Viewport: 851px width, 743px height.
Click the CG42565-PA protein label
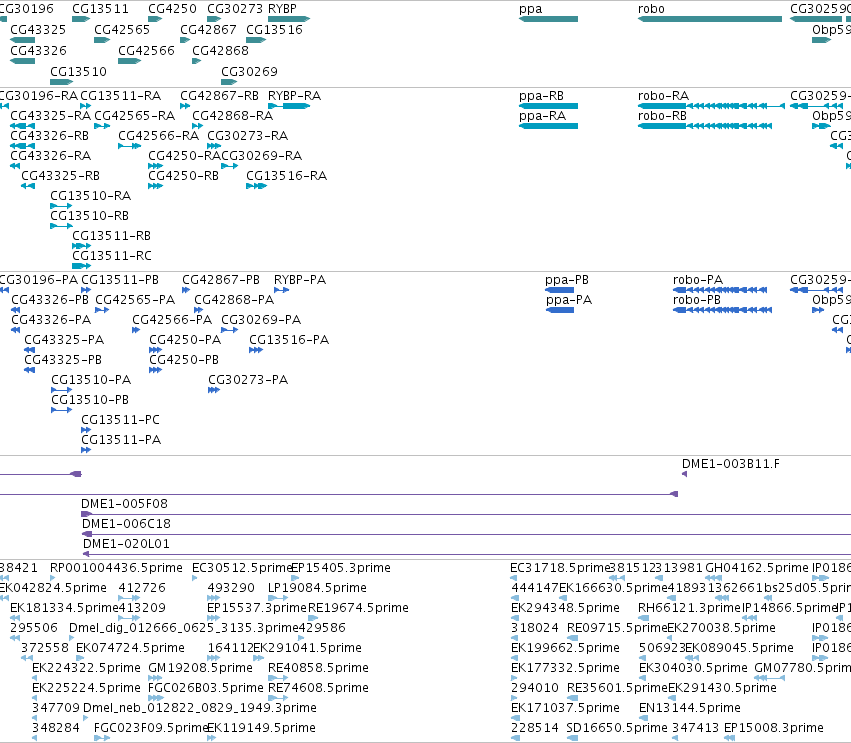(x=135, y=300)
